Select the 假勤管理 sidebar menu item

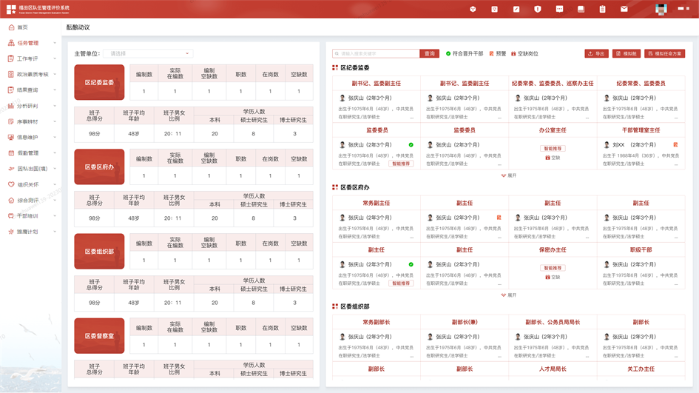32,153
